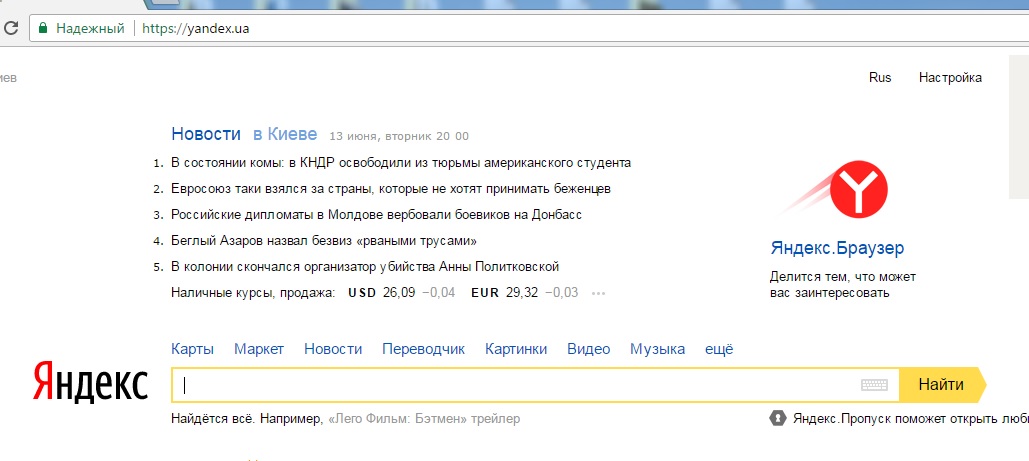Open news about Евросоюз and refugees
This screenshot has width=1029, height=461.
(x=391, y=188)
